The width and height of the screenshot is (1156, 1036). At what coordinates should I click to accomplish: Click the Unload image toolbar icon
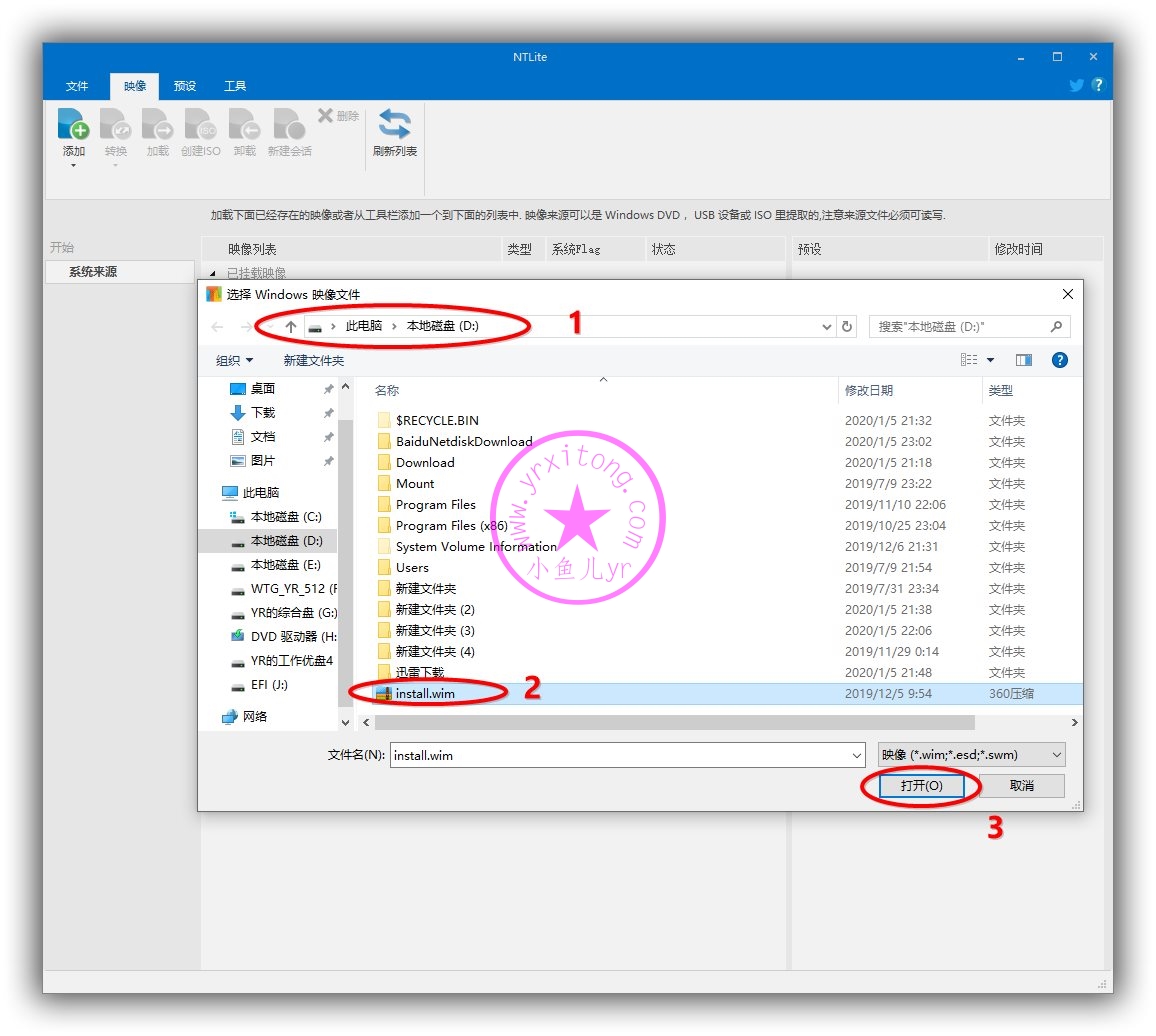pyautogui.click(x=244, y=125)
